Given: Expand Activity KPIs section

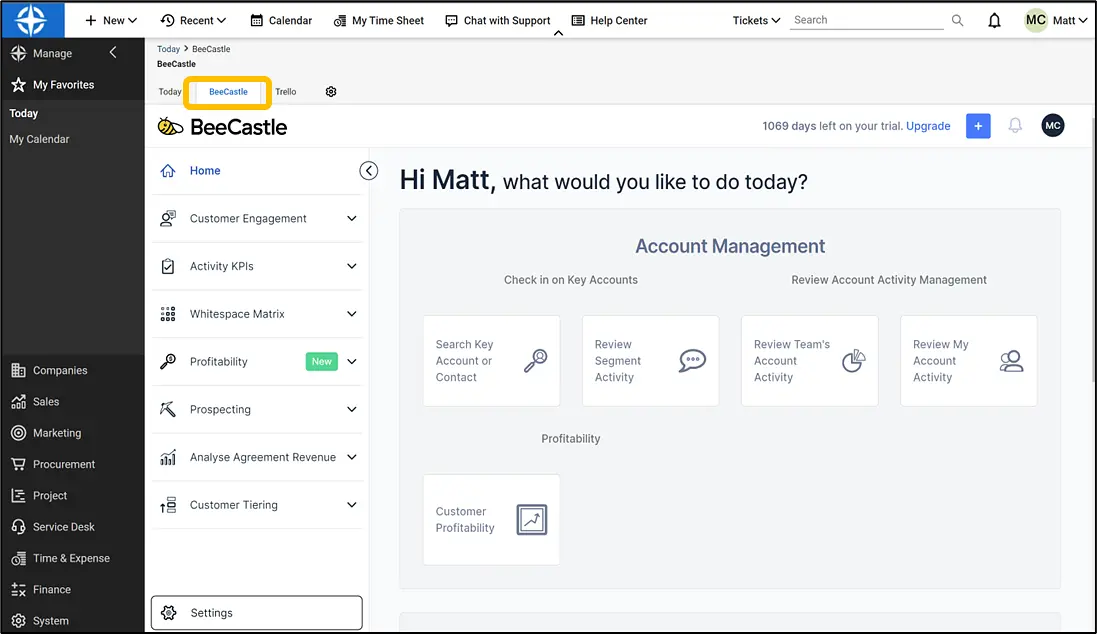Looking at the screenshot, I should [x=257, y=266].
